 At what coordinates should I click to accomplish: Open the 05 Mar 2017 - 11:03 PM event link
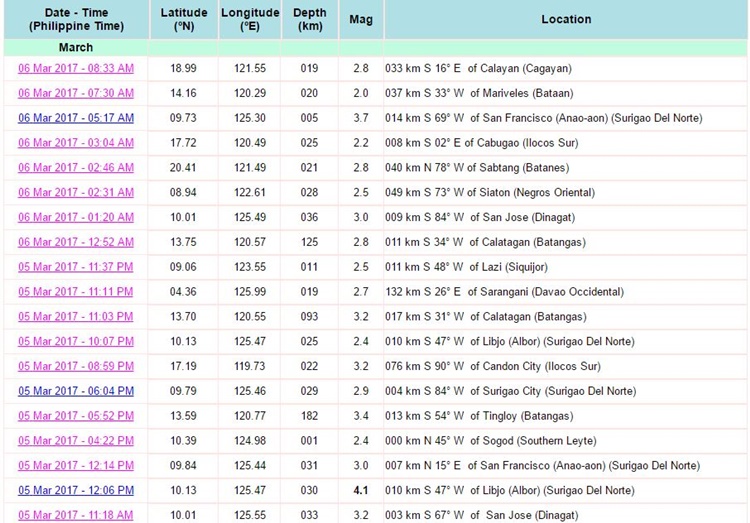coord(76,317)
